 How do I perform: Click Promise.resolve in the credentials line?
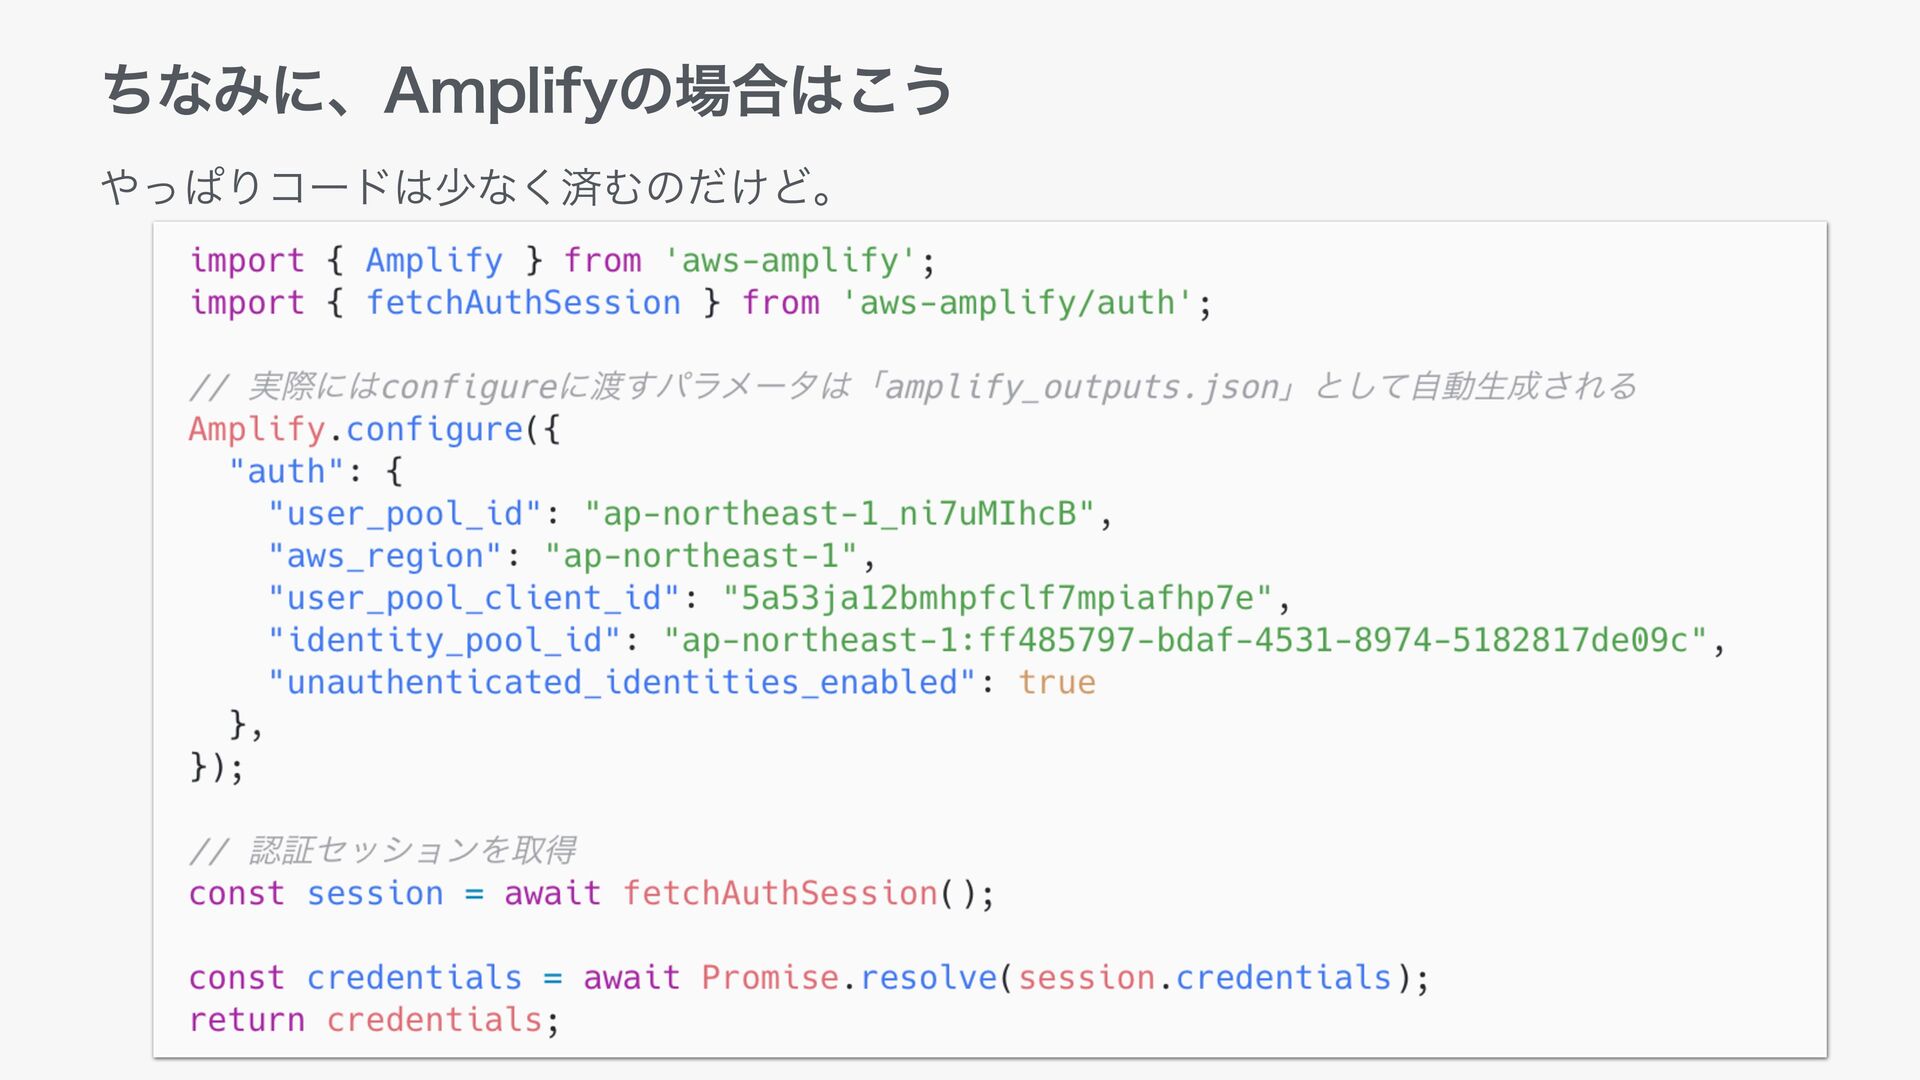849,977
